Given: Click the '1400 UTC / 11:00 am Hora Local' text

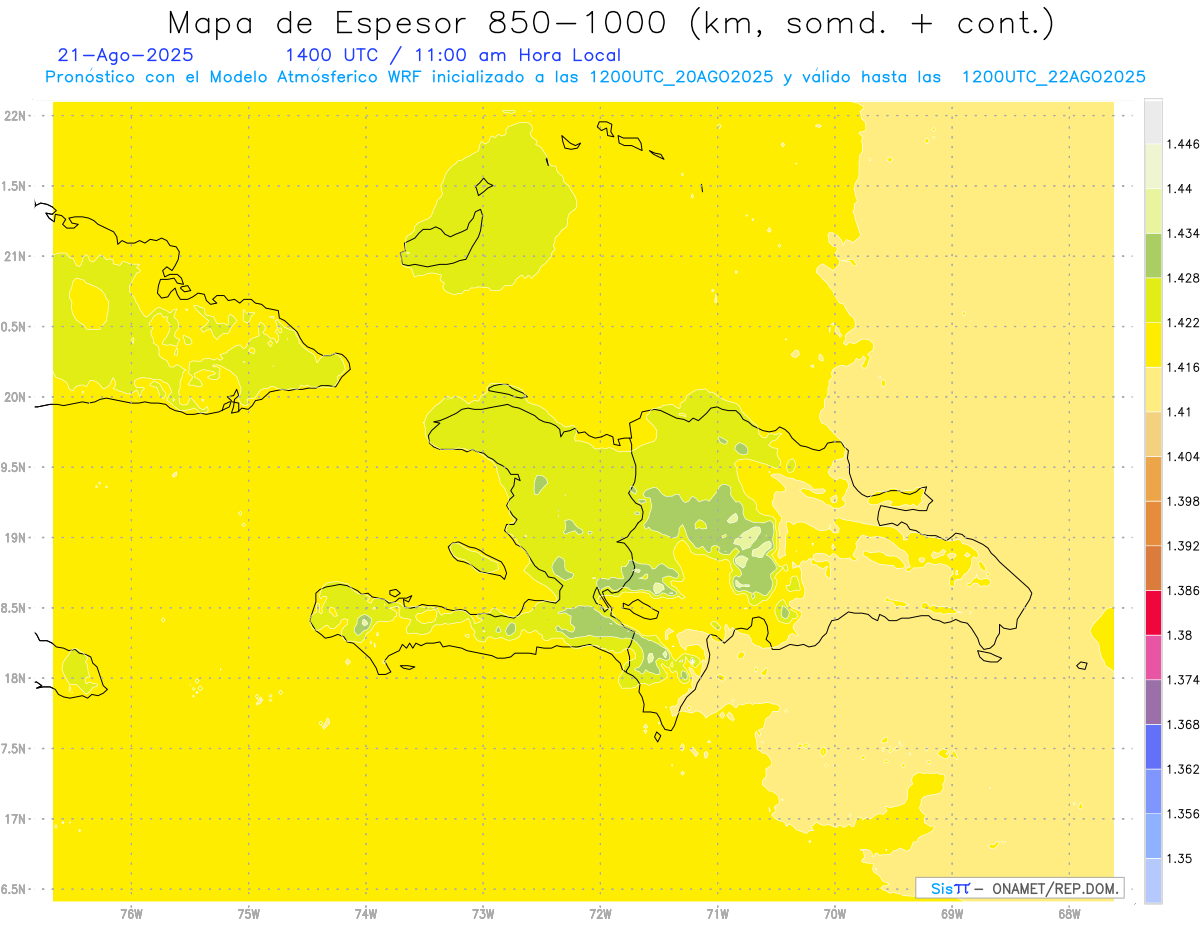Looking at the screenshot, I should (453, 56).
